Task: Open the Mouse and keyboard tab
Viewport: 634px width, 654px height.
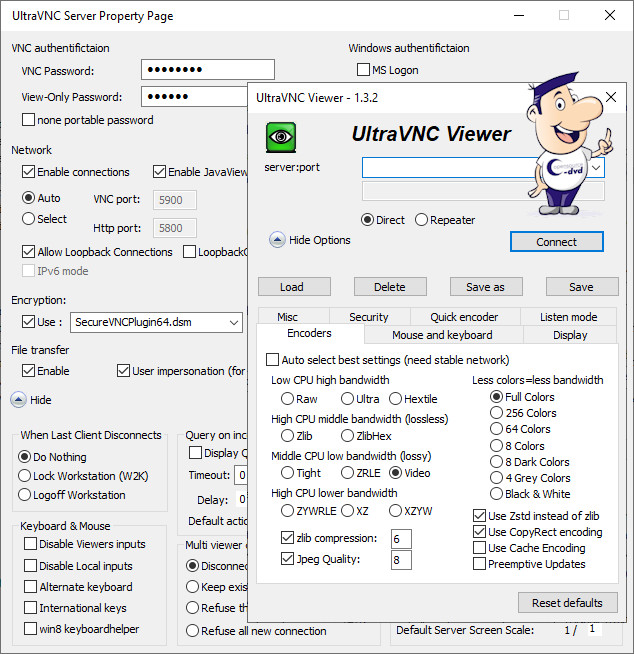Action: pos(441,335)
